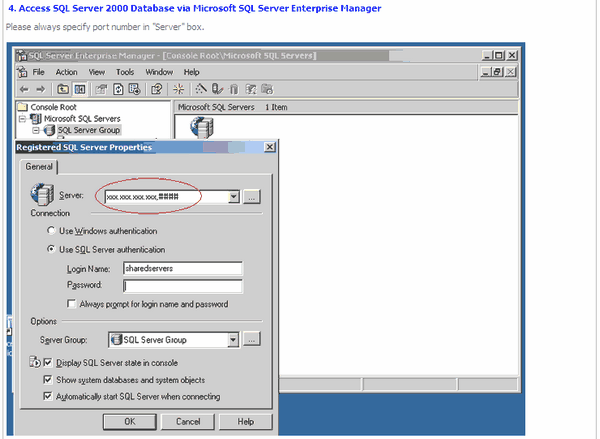
Task: Click the last toolbar icon after New Login
Action: (x=267, y=89)
